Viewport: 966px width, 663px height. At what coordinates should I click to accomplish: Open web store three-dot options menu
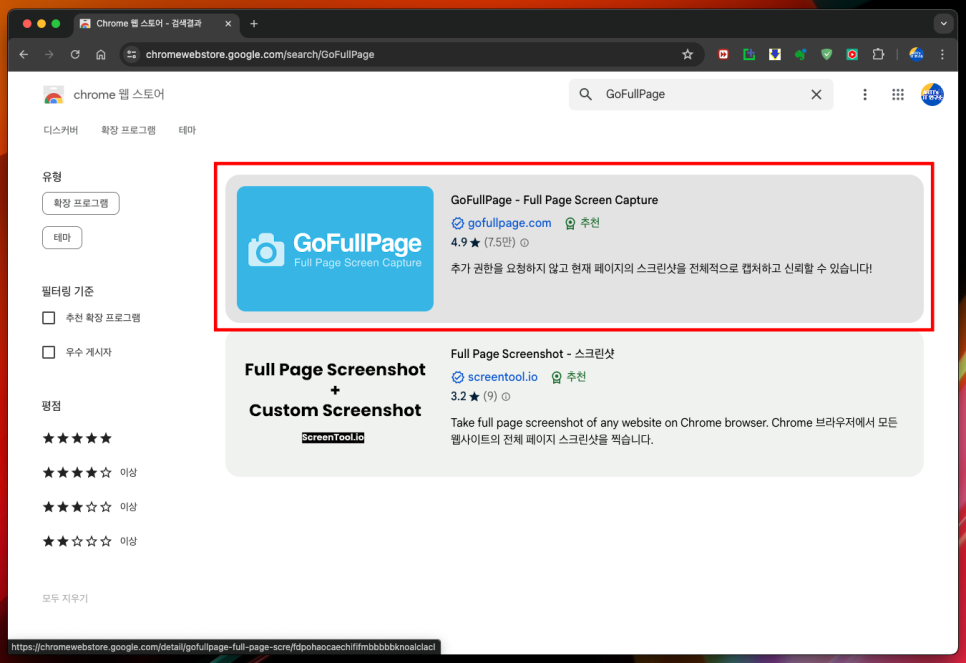click(x=864, y=94)
